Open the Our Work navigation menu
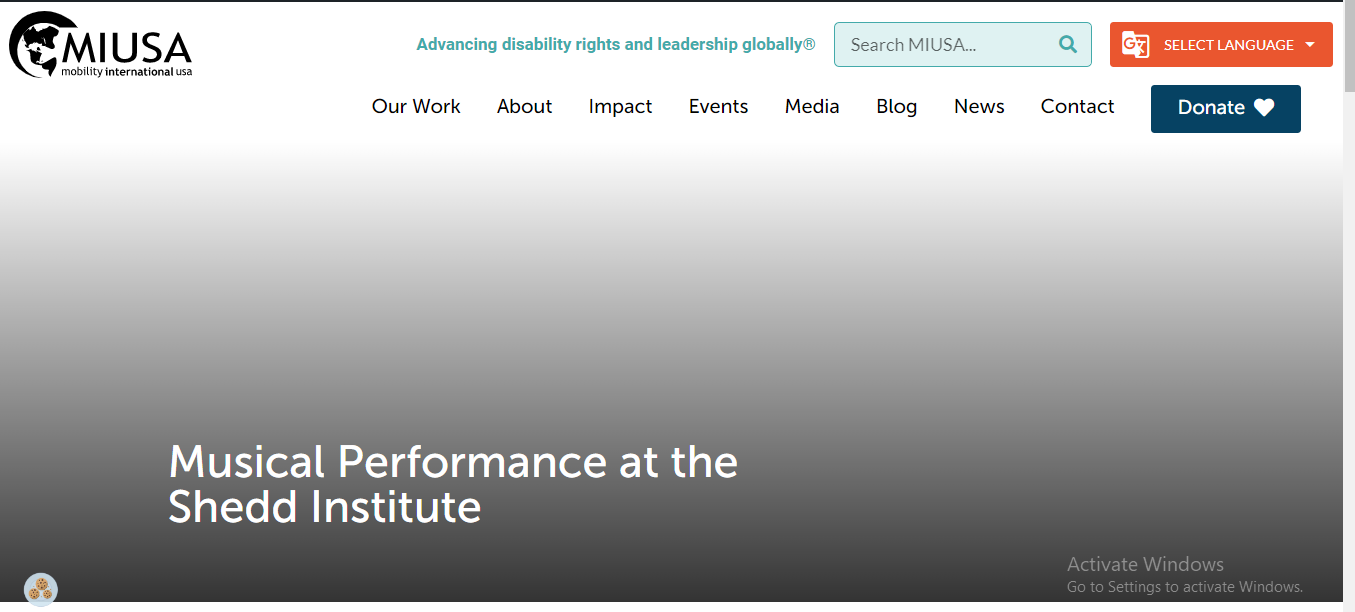The width and height of the screenshot is (1355, 612). click(x=416, y=106)
